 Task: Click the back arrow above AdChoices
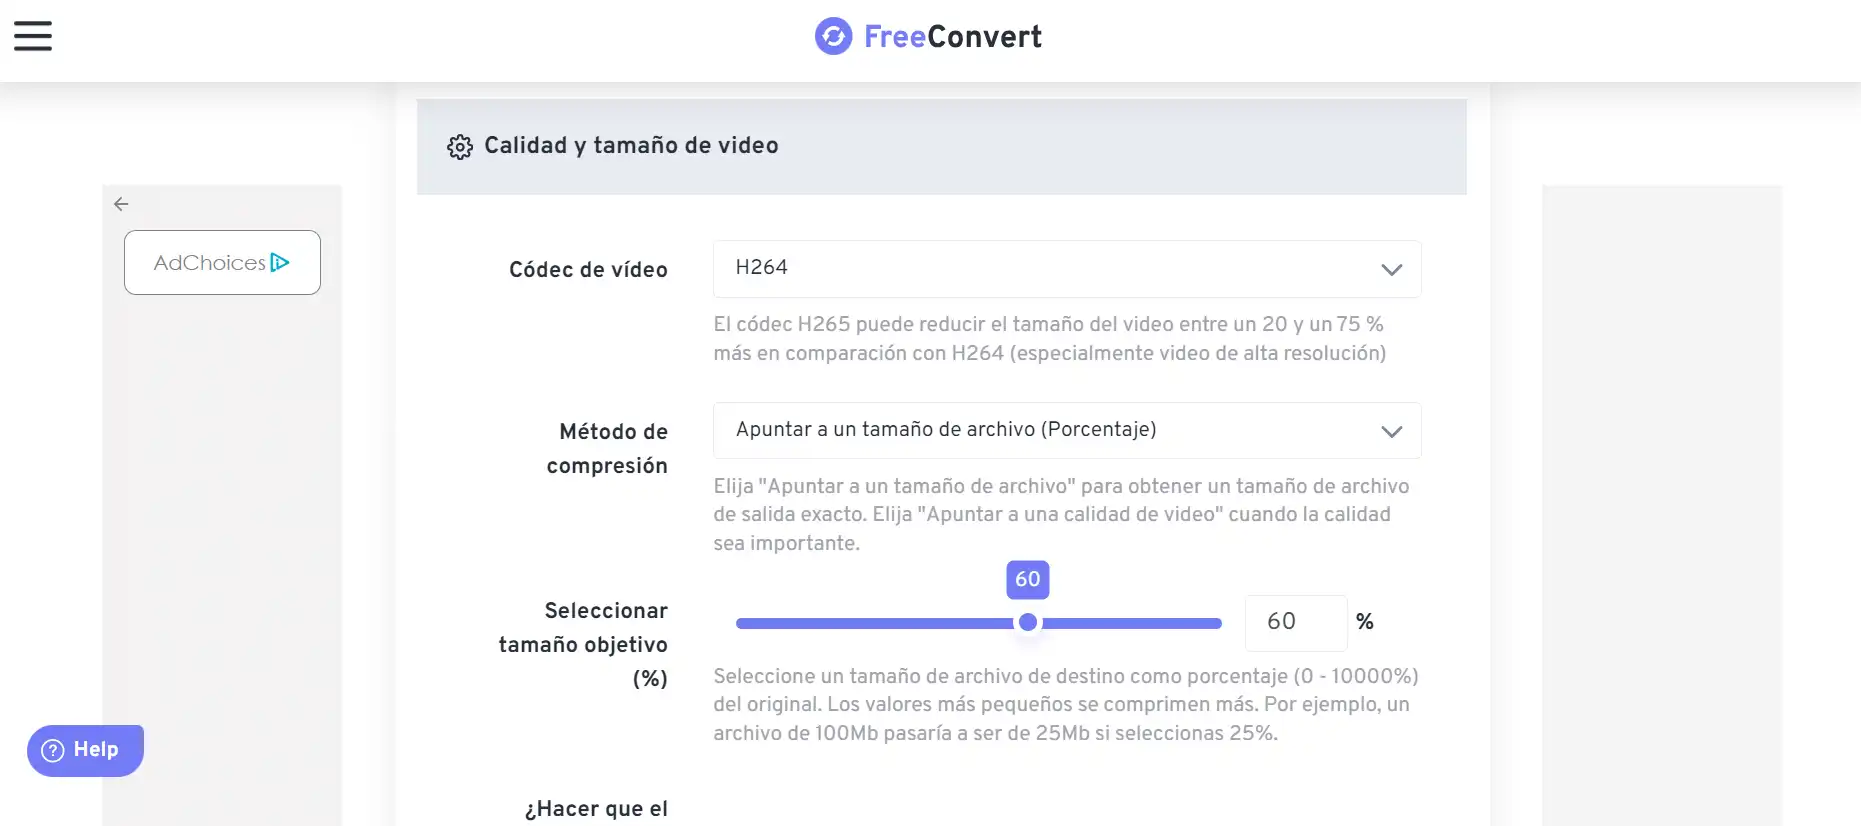coord(121,204)
